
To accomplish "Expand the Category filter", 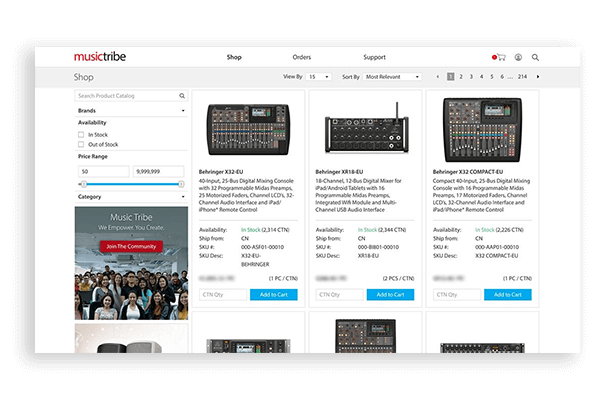I will [x=131, y=196].
